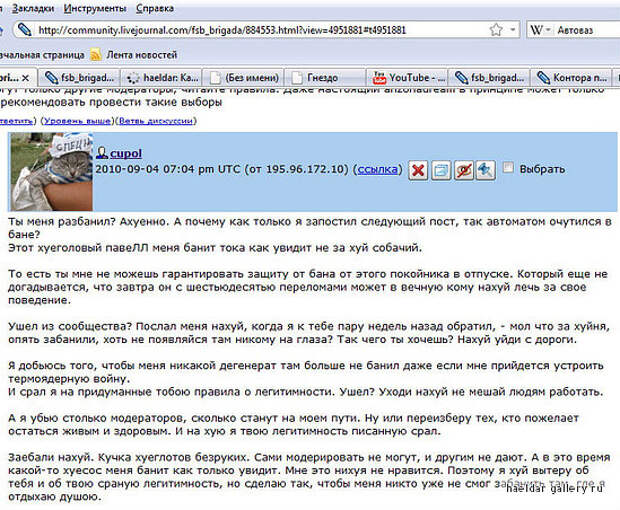Screen dimensions: 620x510
Task: Open cupol's cat userpic thumbnail
Action: 51,172
